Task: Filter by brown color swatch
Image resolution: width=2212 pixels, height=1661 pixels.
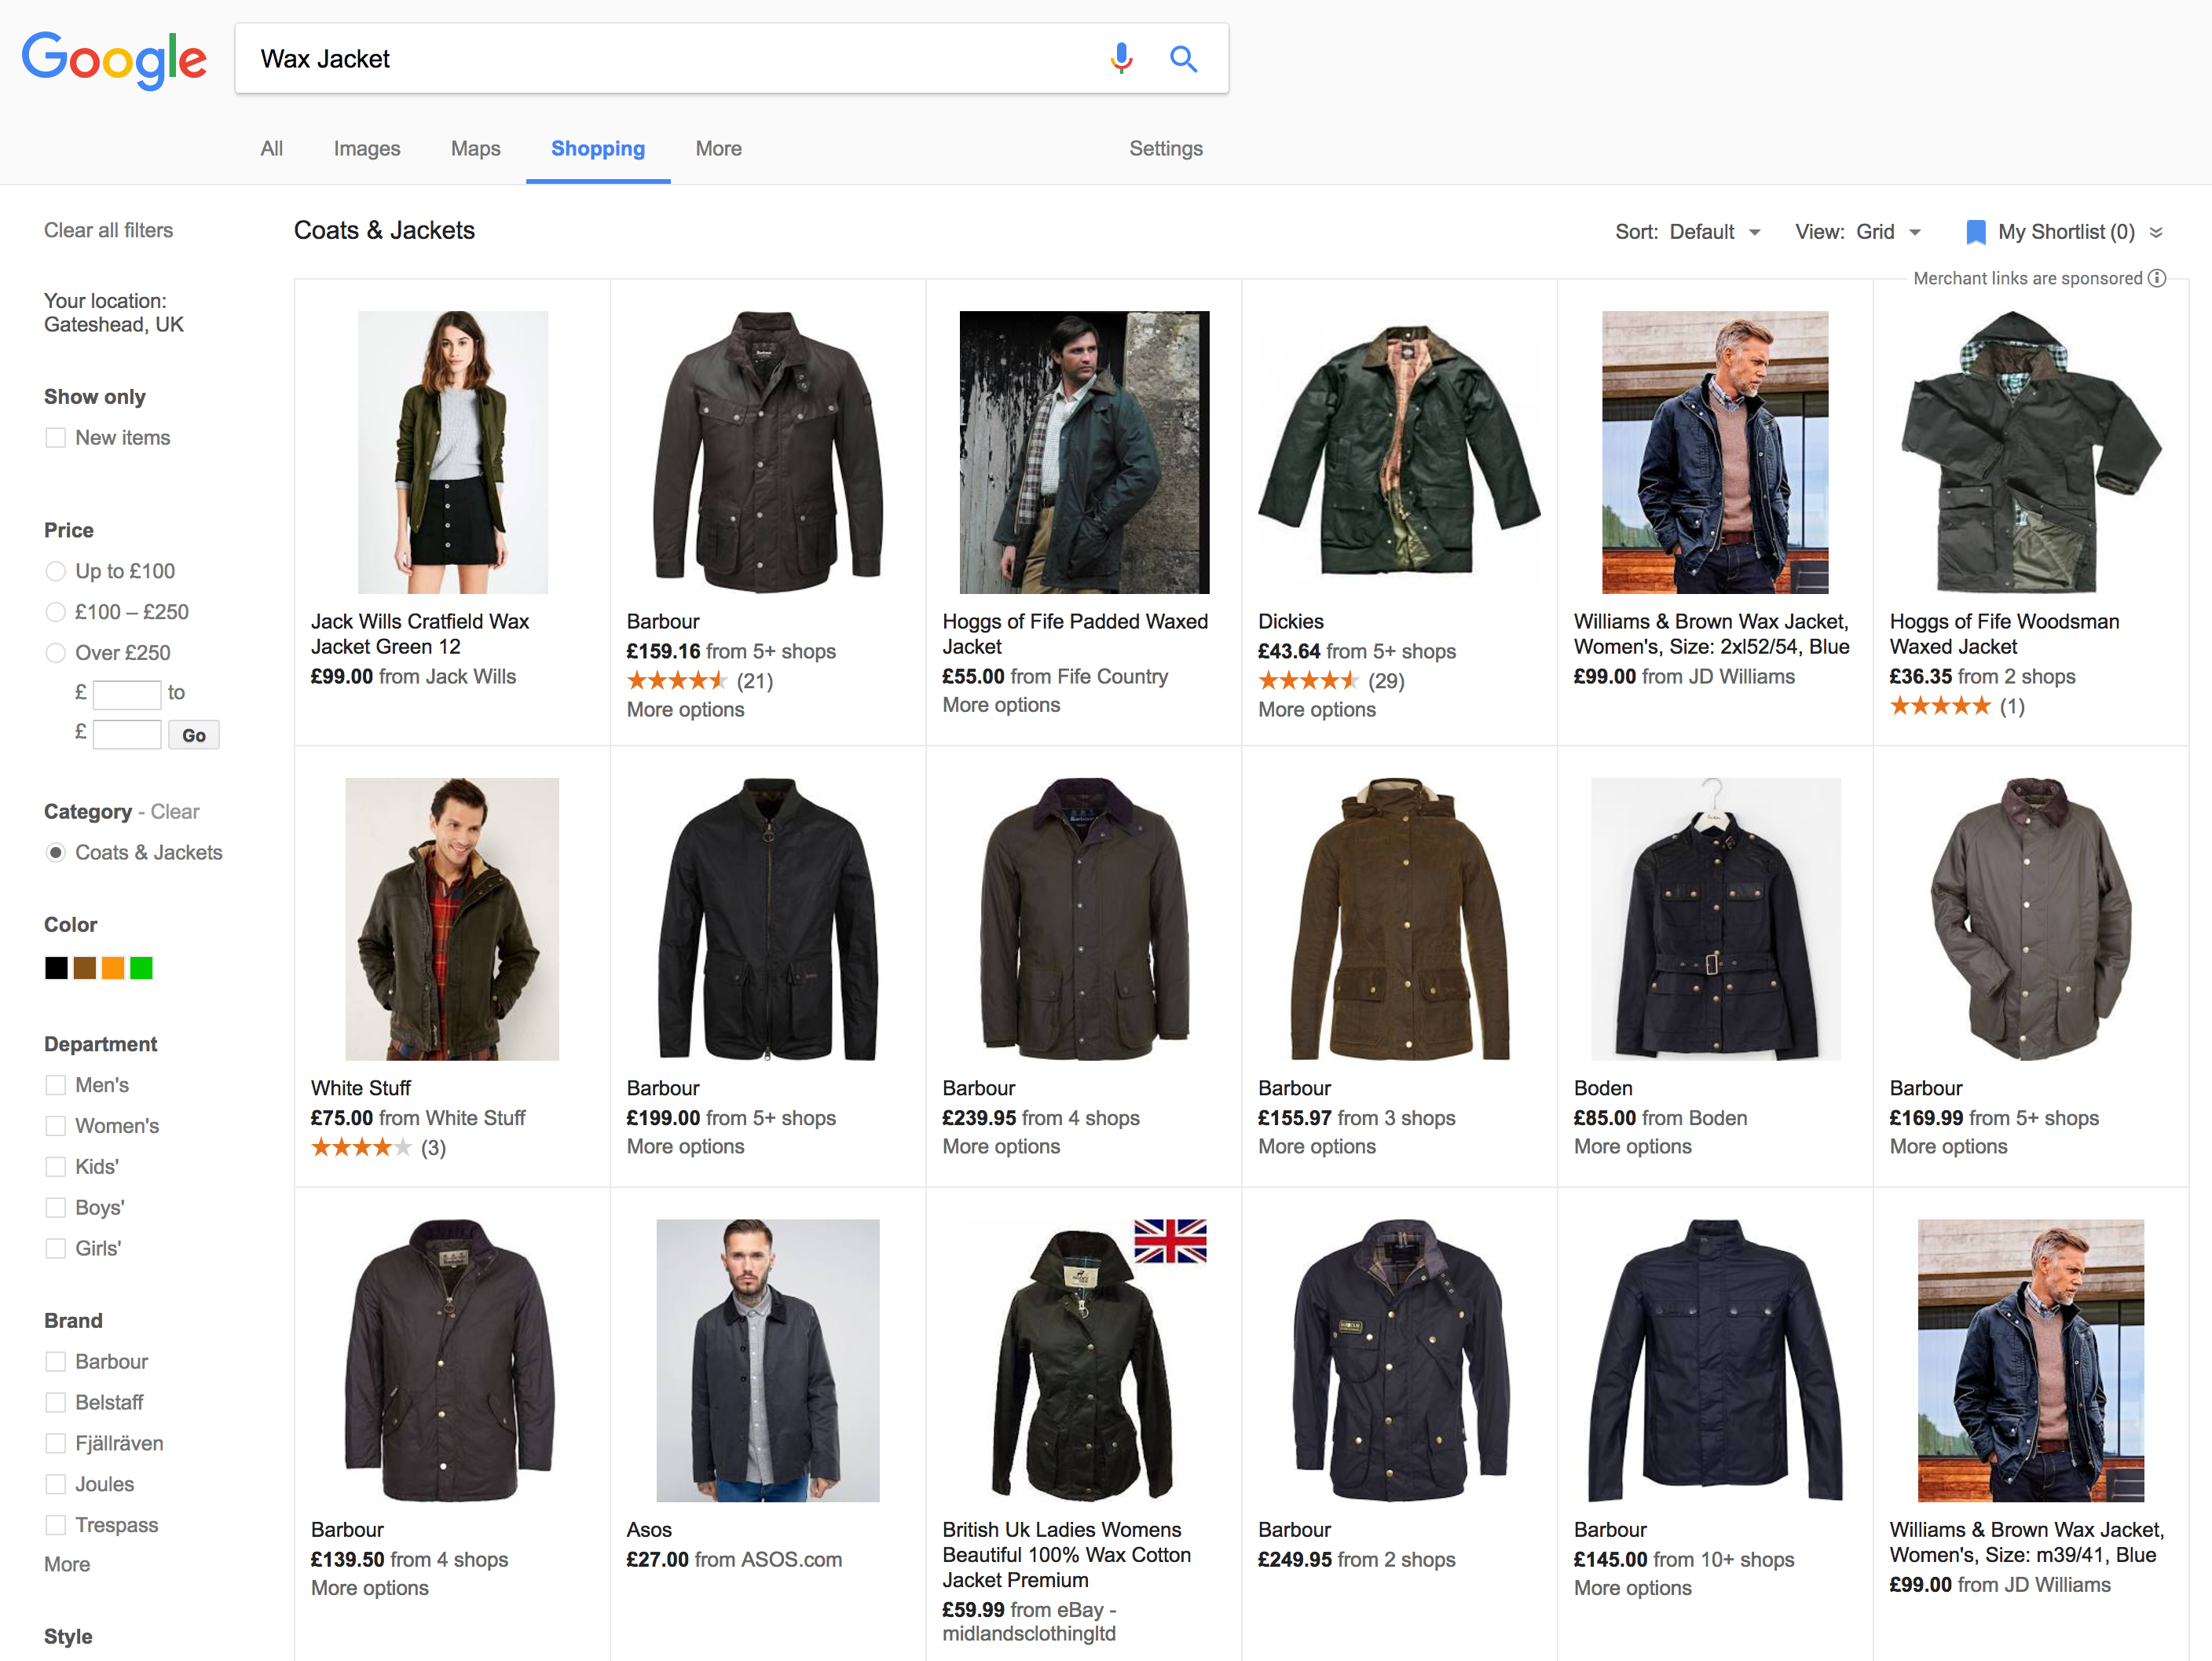Action: coord(85,968)
